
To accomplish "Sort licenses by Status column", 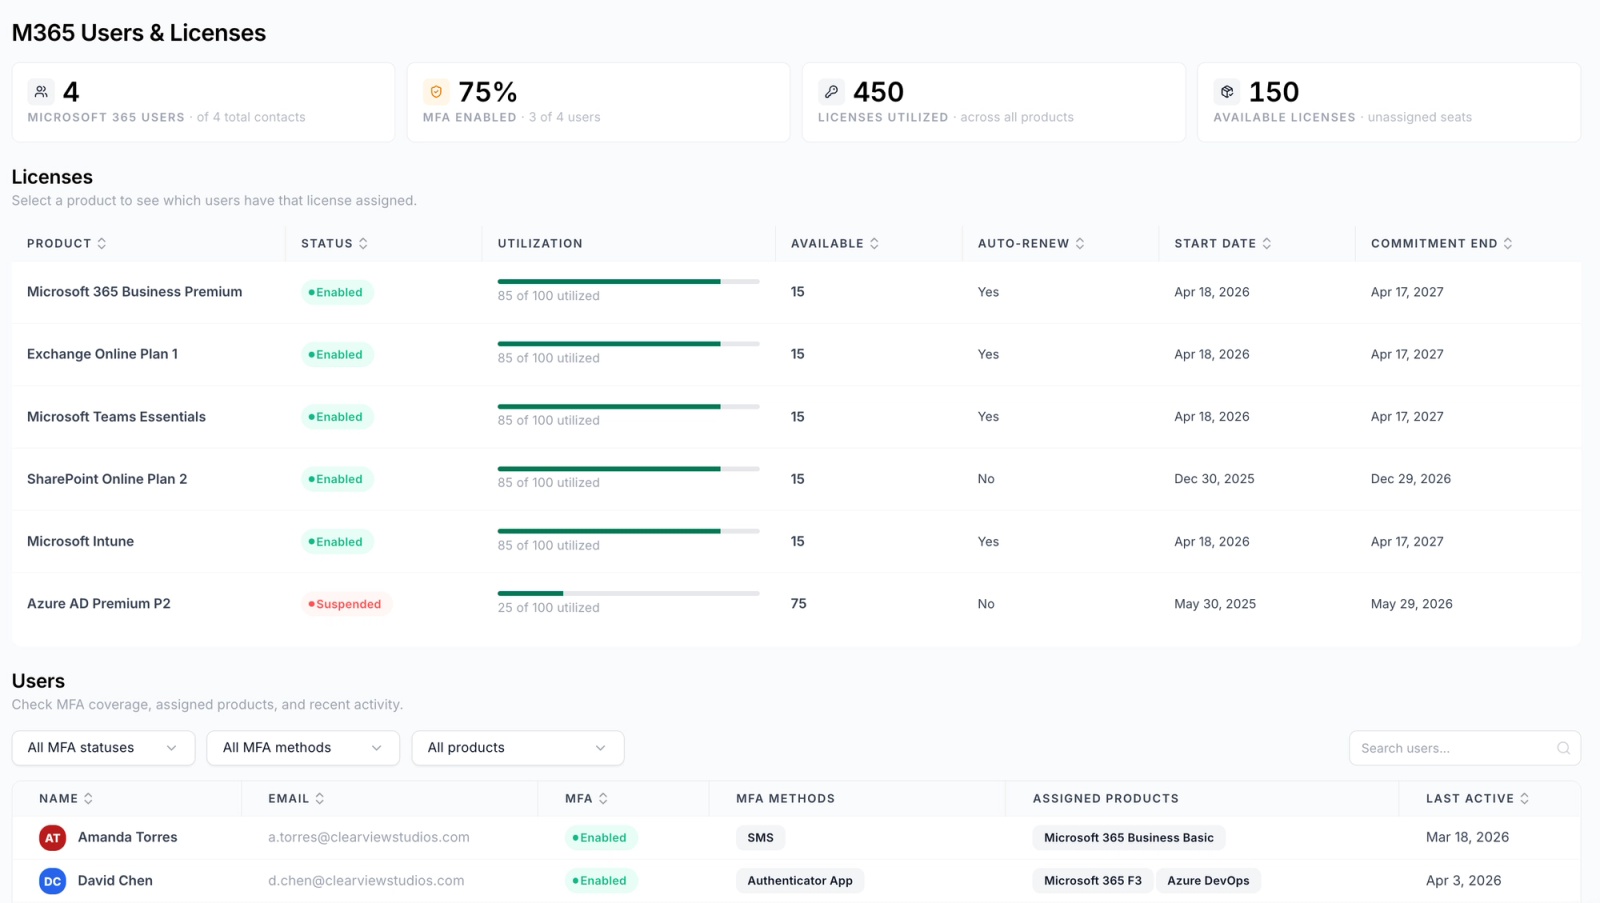I will click(334, 243).
